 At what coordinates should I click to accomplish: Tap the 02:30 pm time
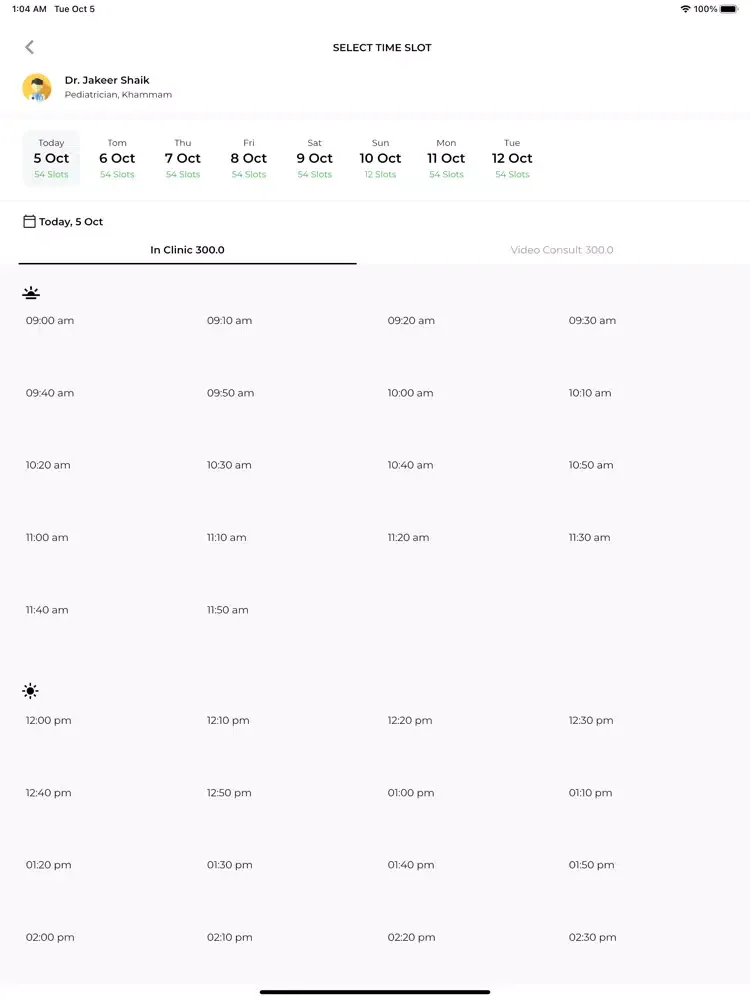(x=592, y=938)
